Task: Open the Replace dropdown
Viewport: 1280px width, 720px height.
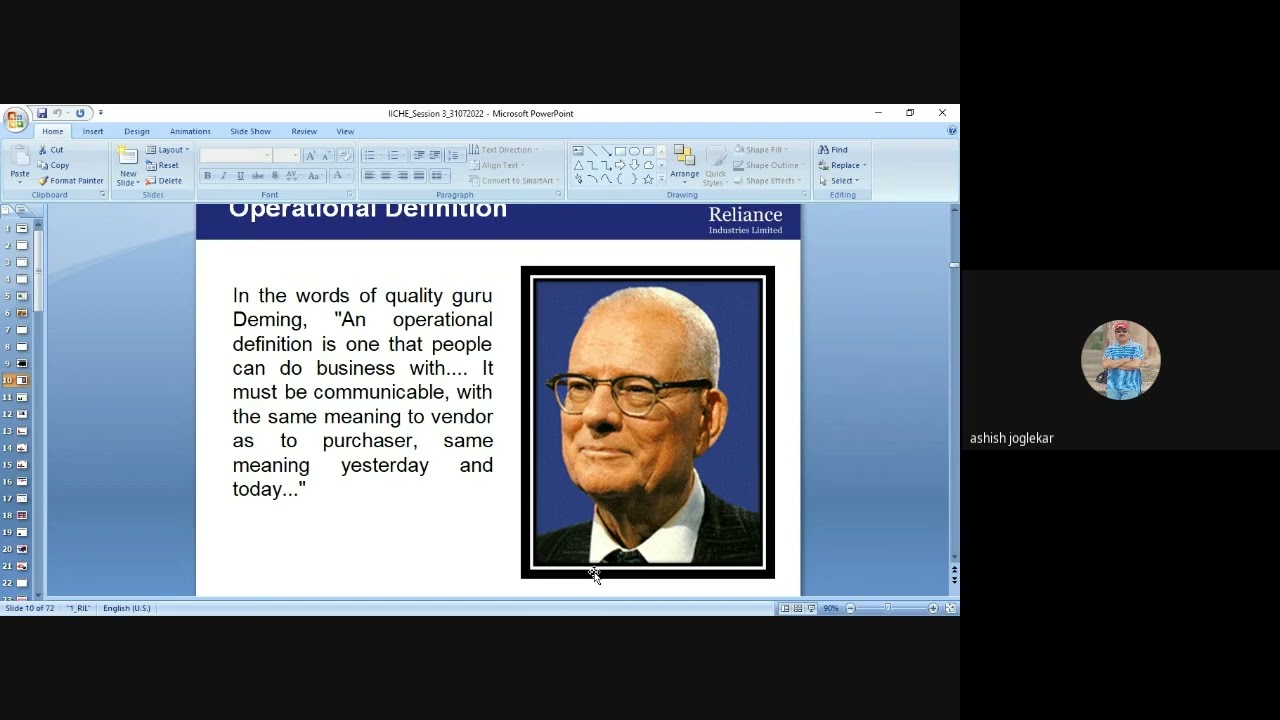Action: (x=842, y=165)
